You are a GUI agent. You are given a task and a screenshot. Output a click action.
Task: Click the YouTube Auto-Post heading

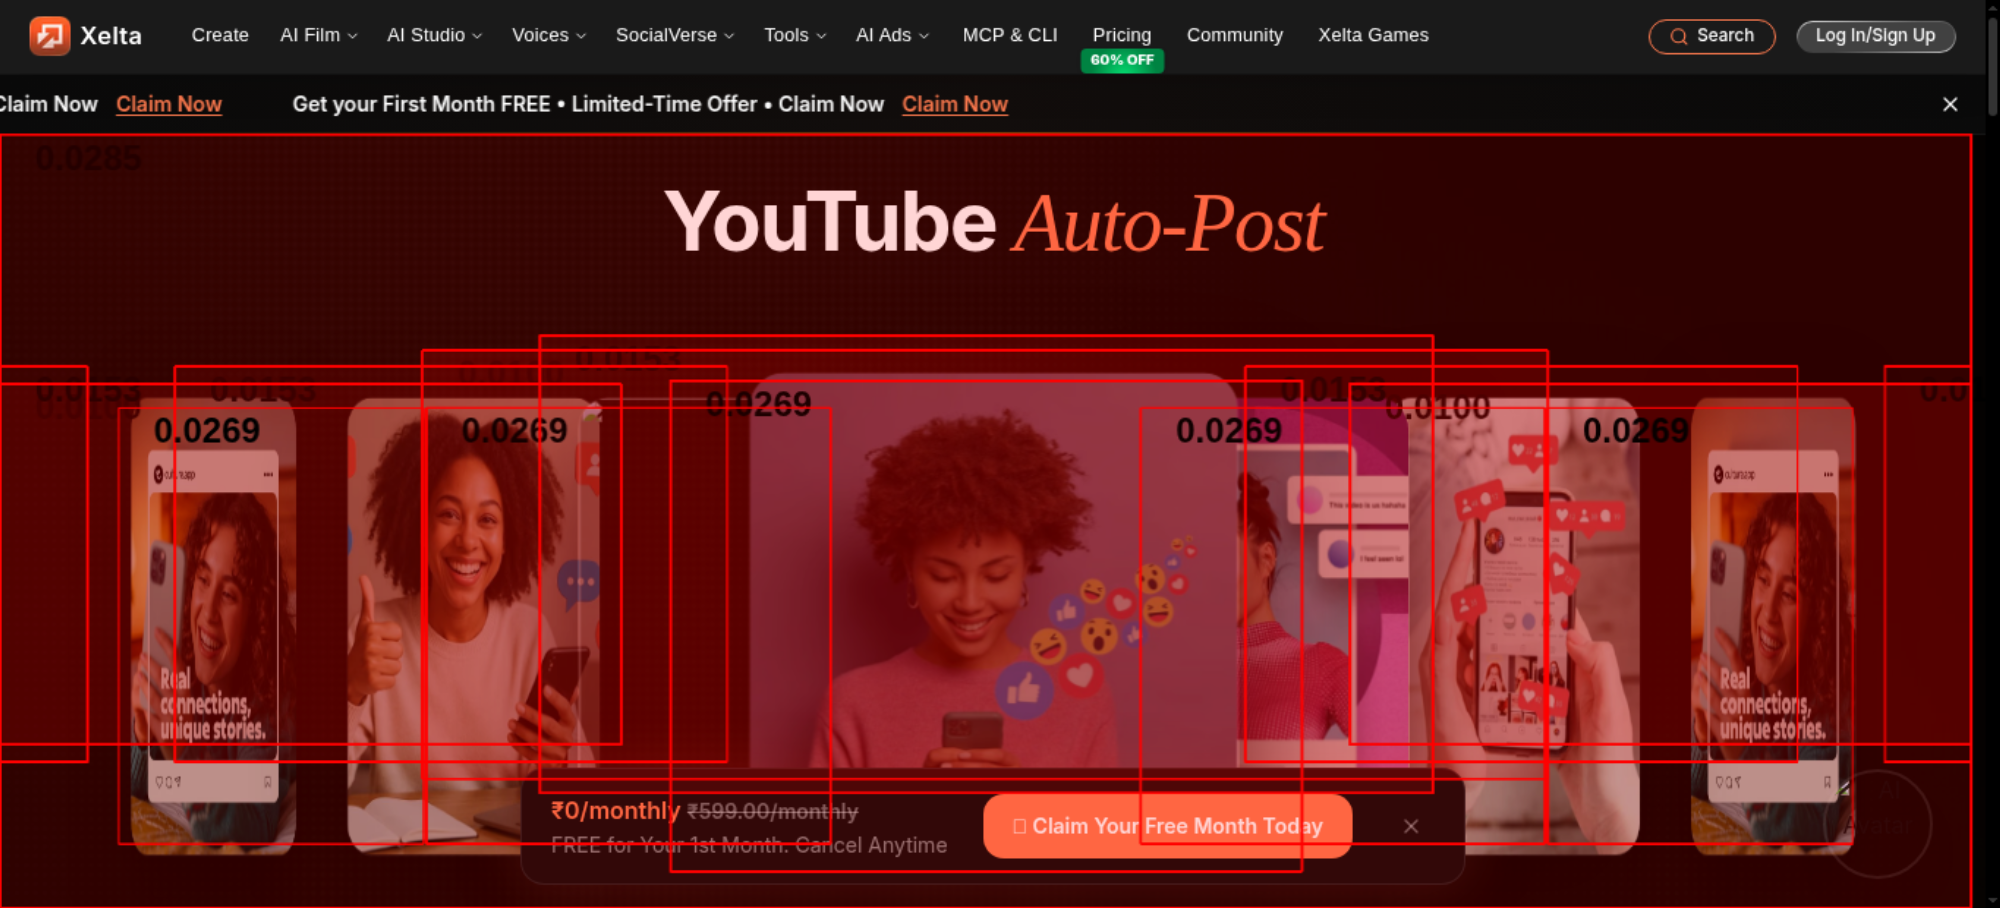(994, 223)
